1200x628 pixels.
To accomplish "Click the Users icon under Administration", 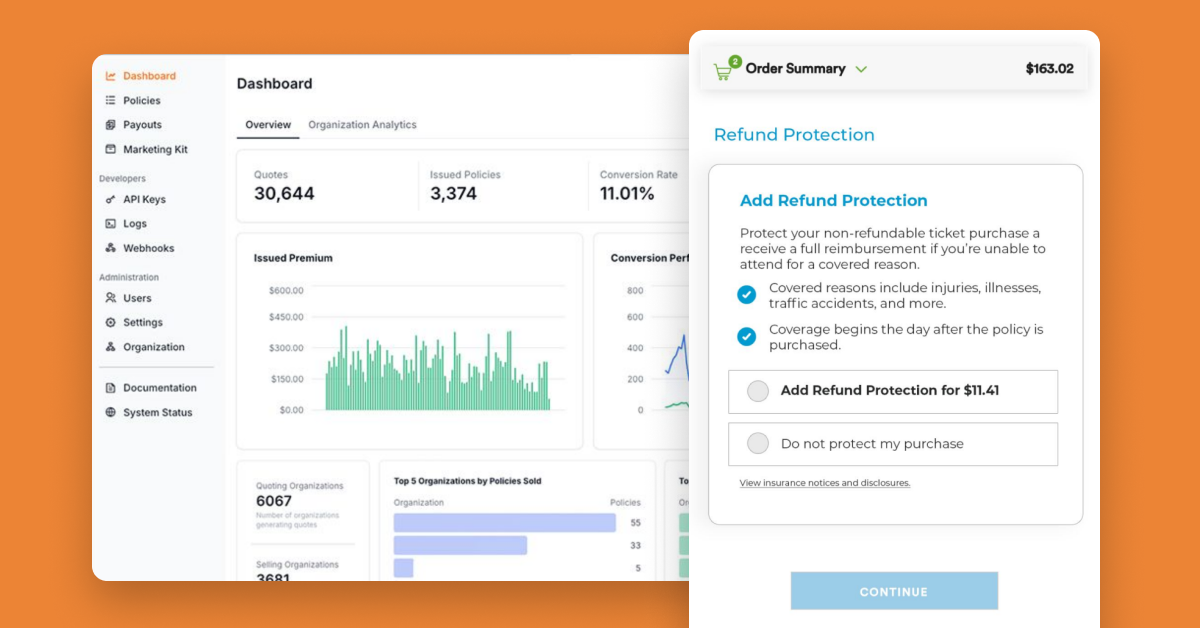I will click(x=110, y=298).
